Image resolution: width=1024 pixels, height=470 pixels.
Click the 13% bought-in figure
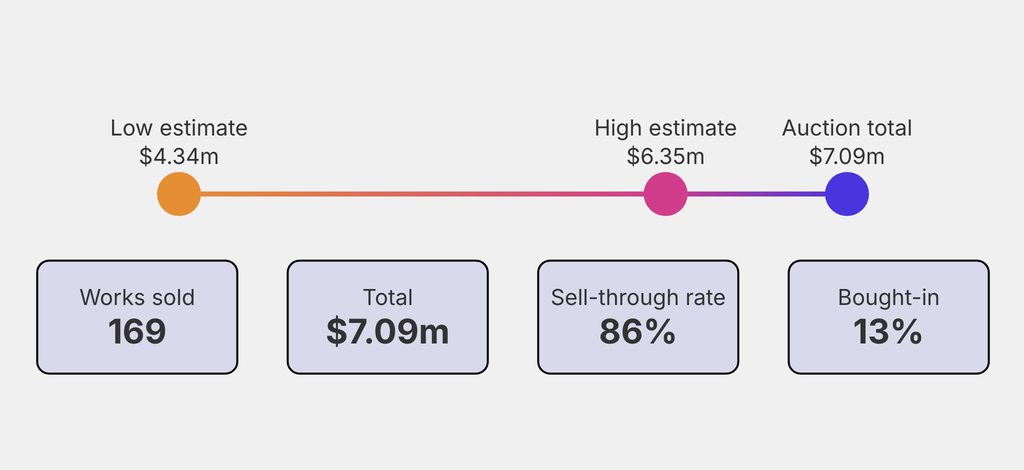tap(888, 332)
